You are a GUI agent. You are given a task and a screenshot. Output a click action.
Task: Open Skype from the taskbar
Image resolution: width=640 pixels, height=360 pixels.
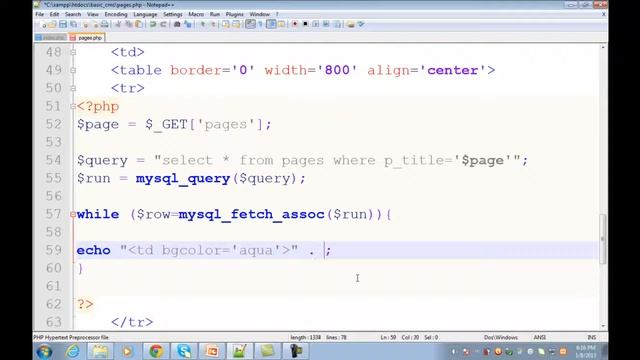(x=184, y=351)
